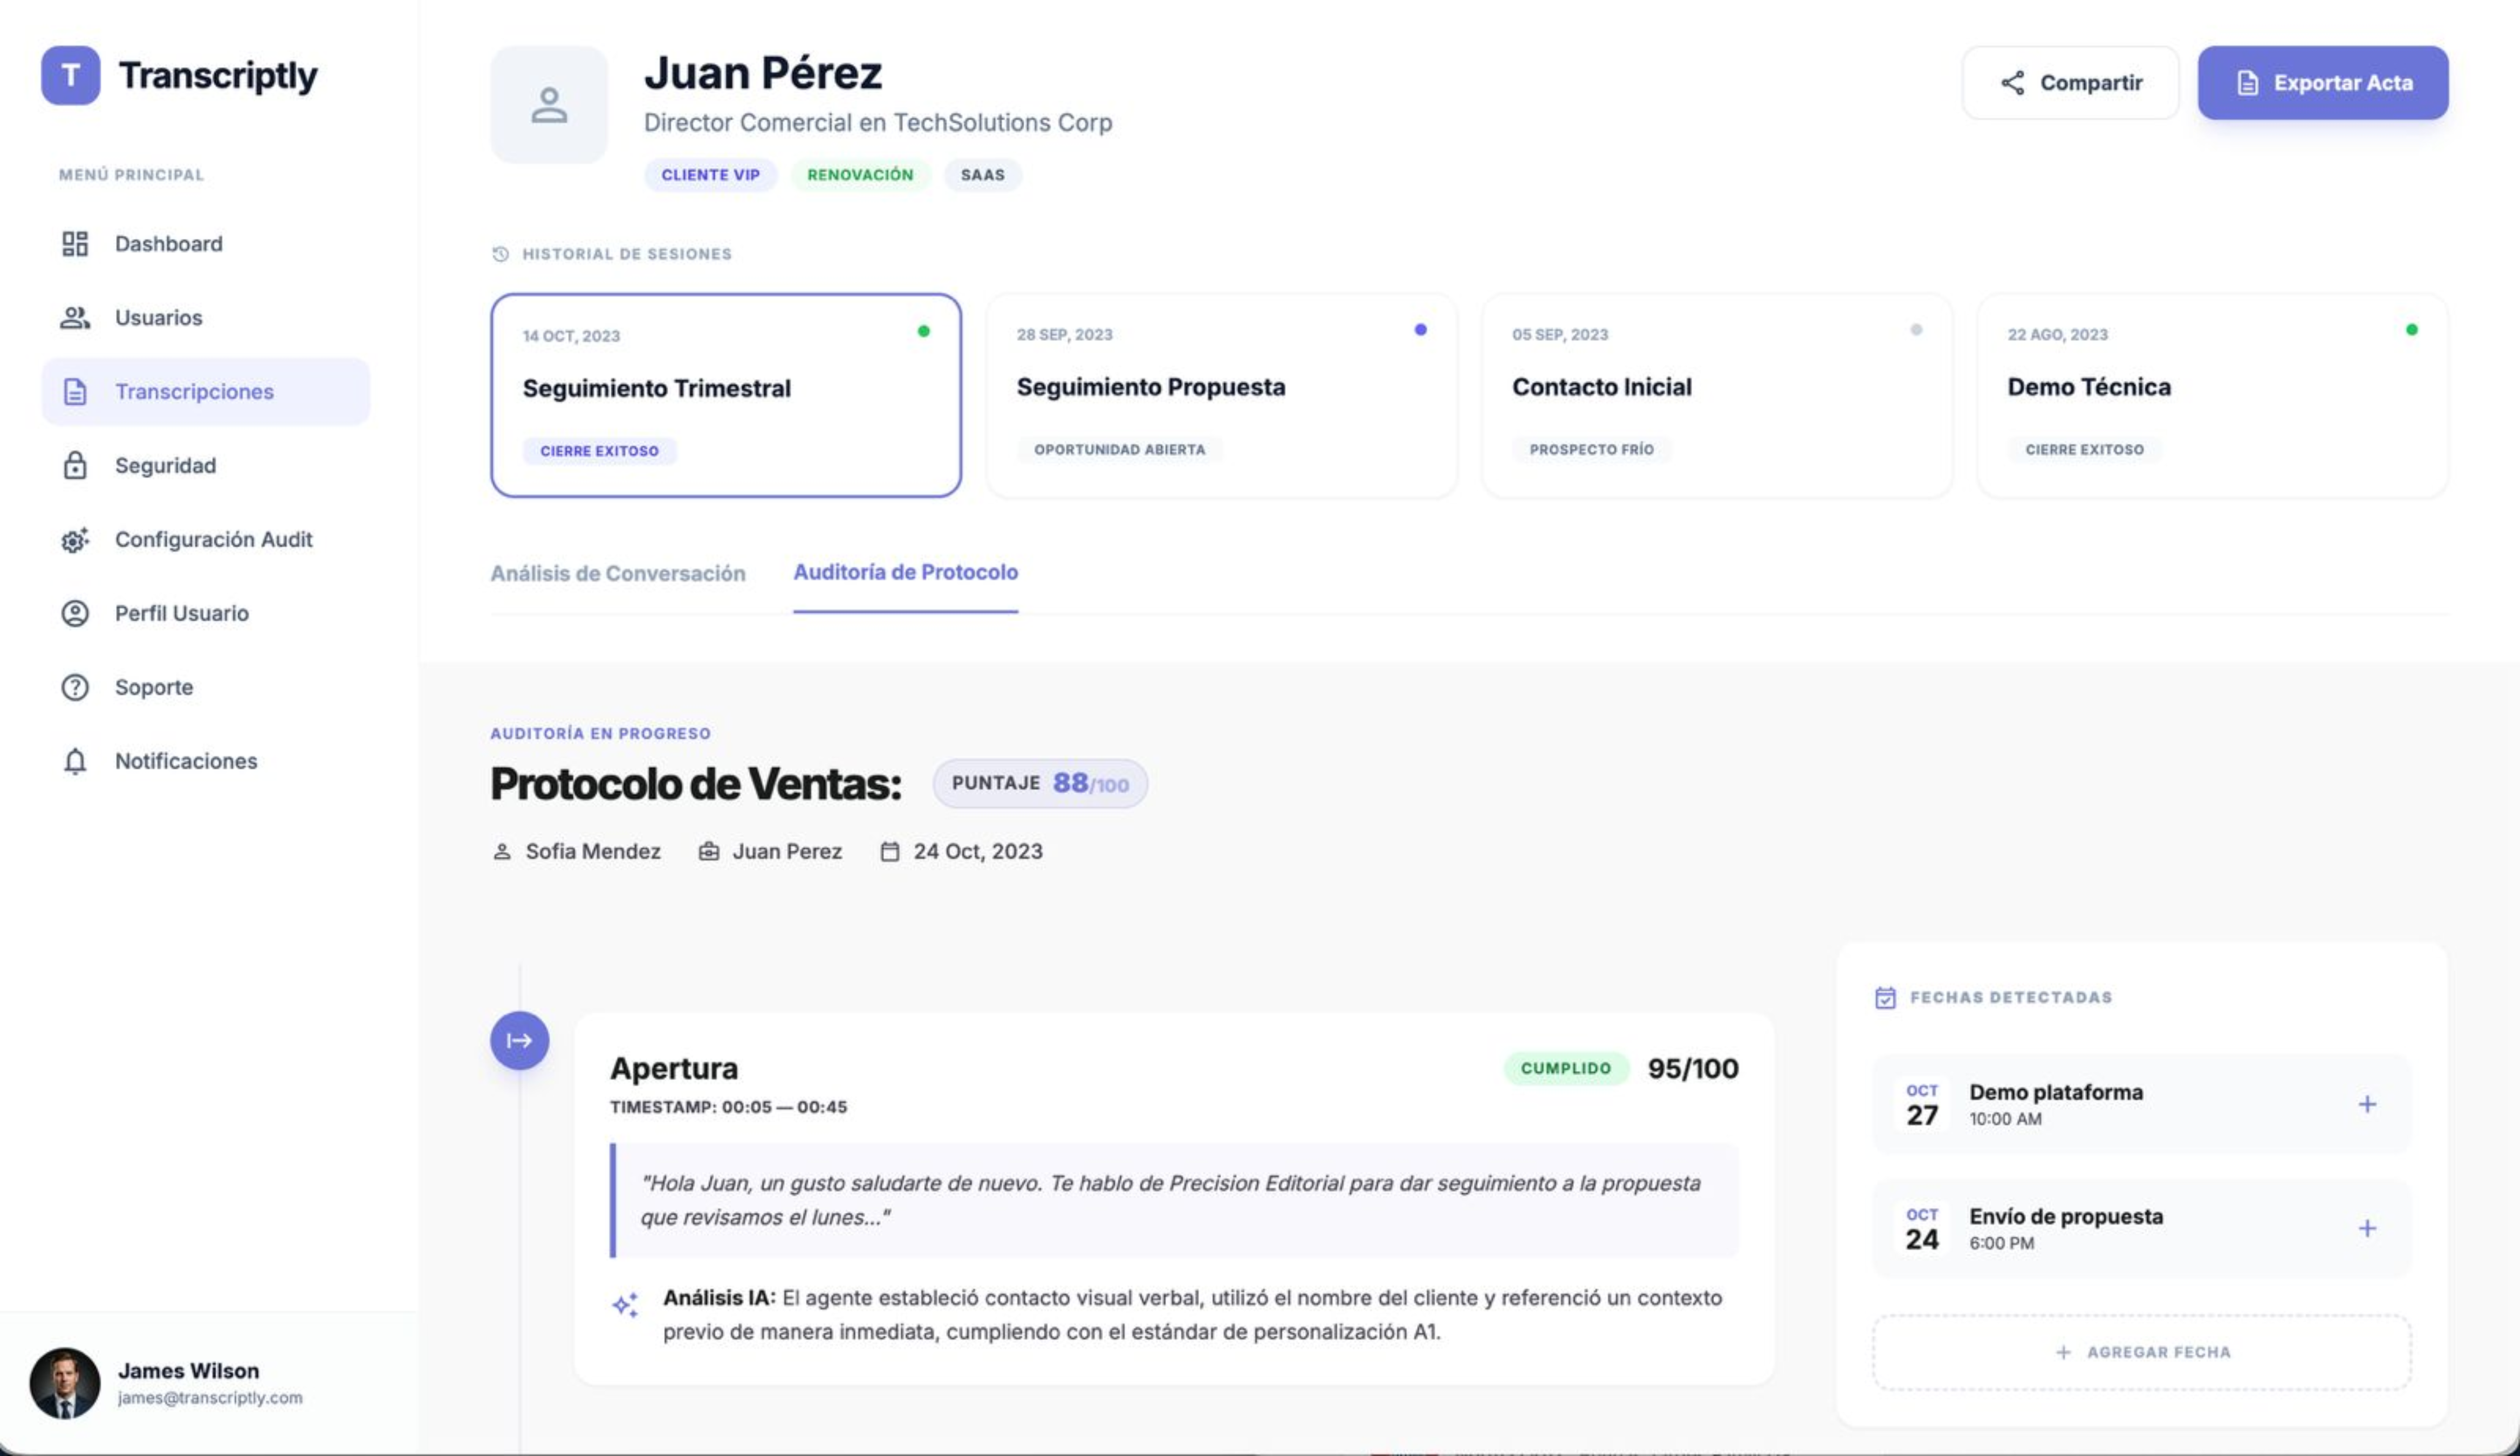Click the SAAS tag
2520x1456 pixels.
[x=982, y=175]
